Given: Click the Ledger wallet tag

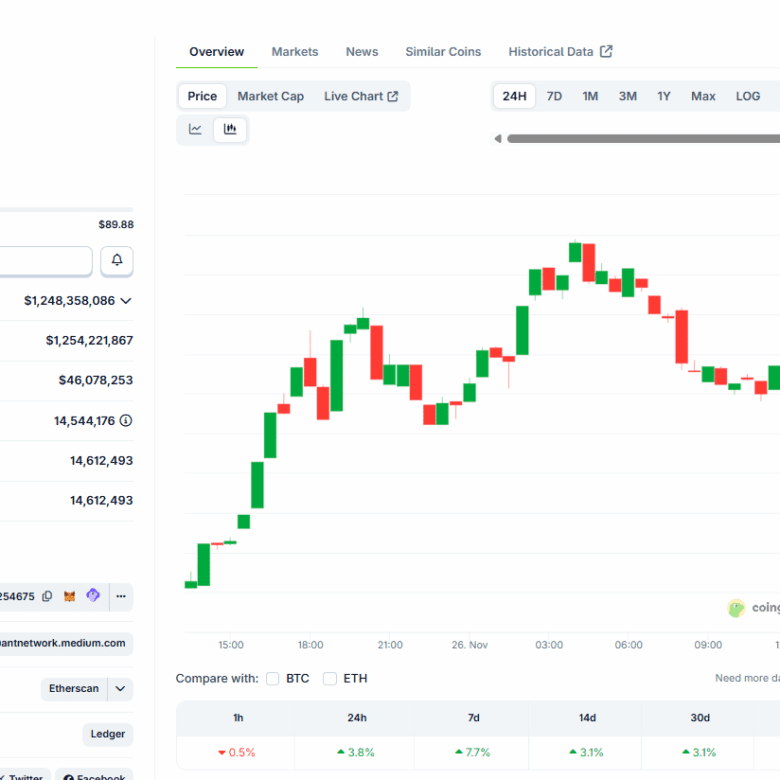Looking at the screenshot, I should [108, 734].
